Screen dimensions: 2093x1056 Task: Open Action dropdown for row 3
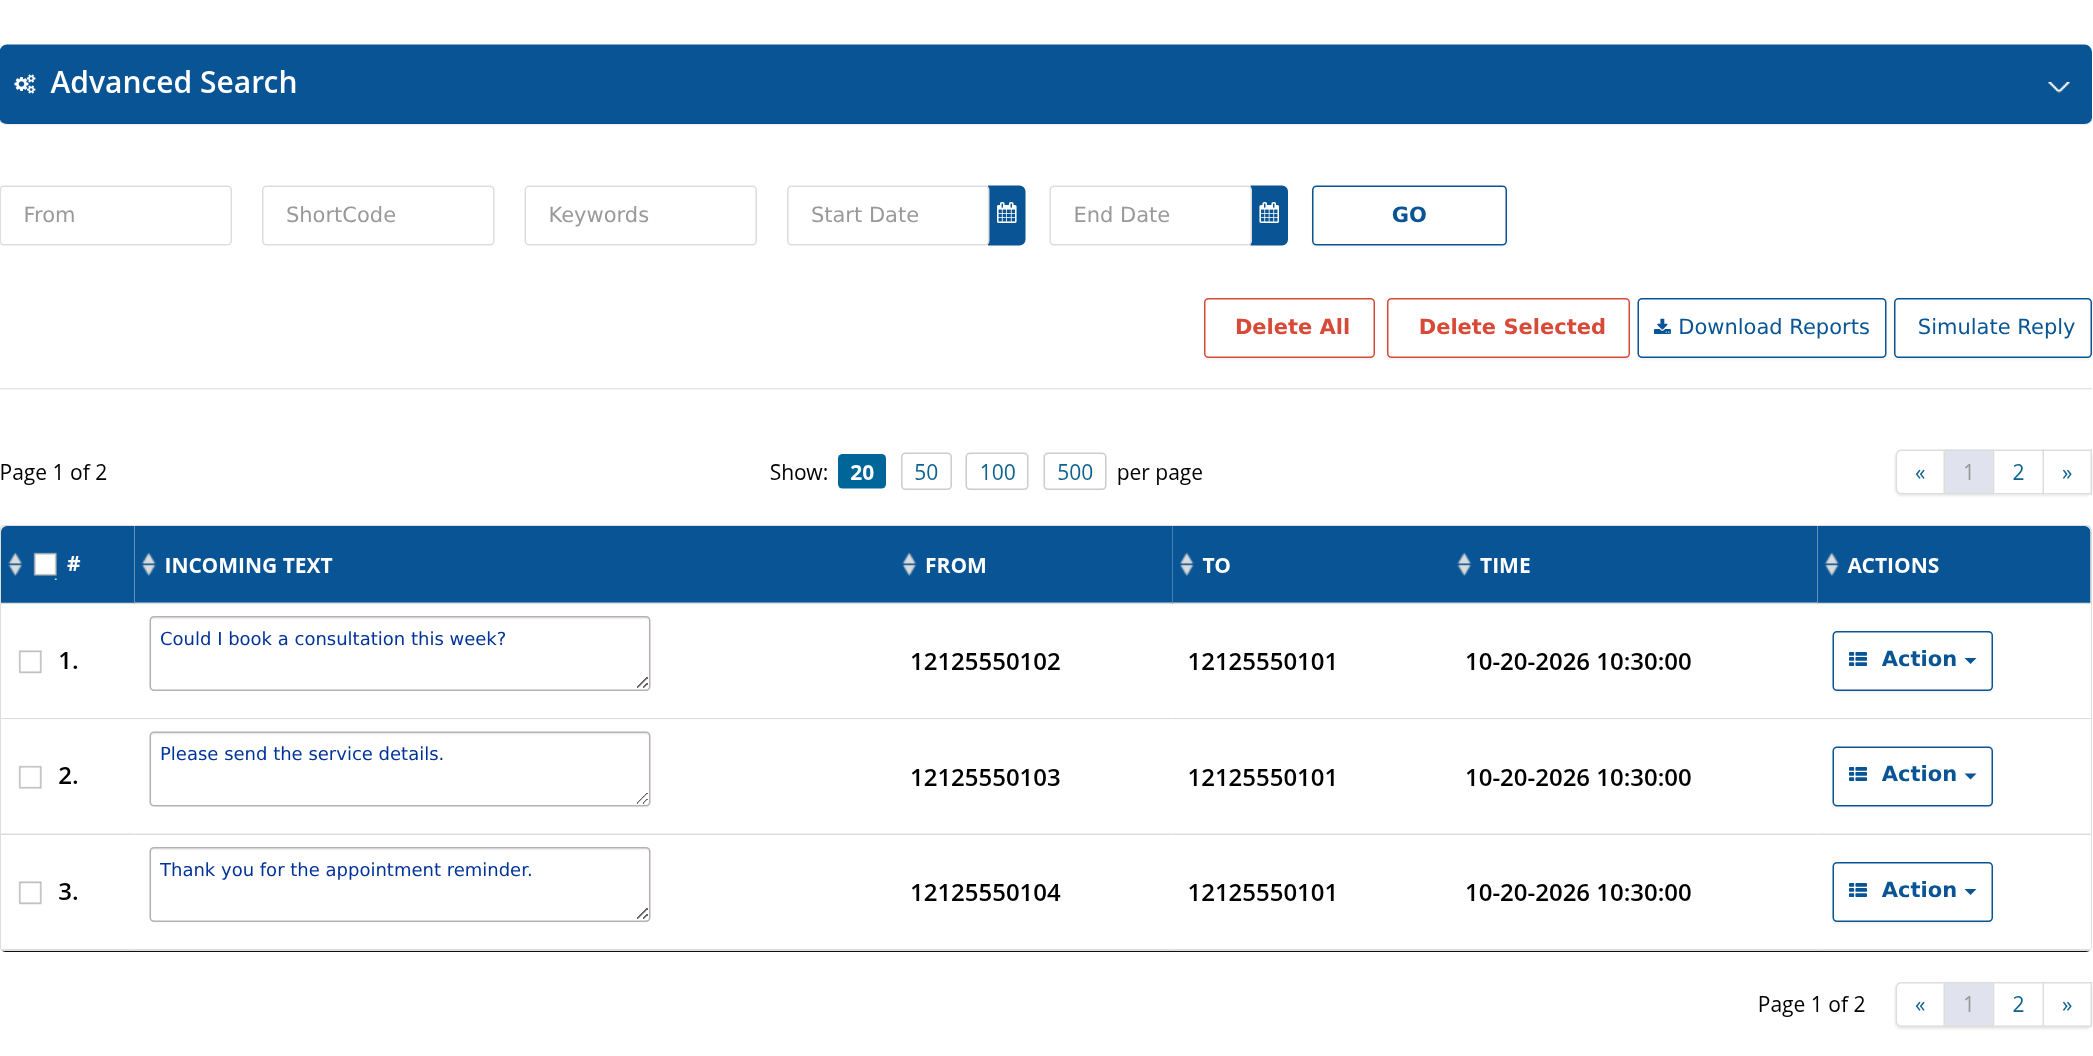1912,892
